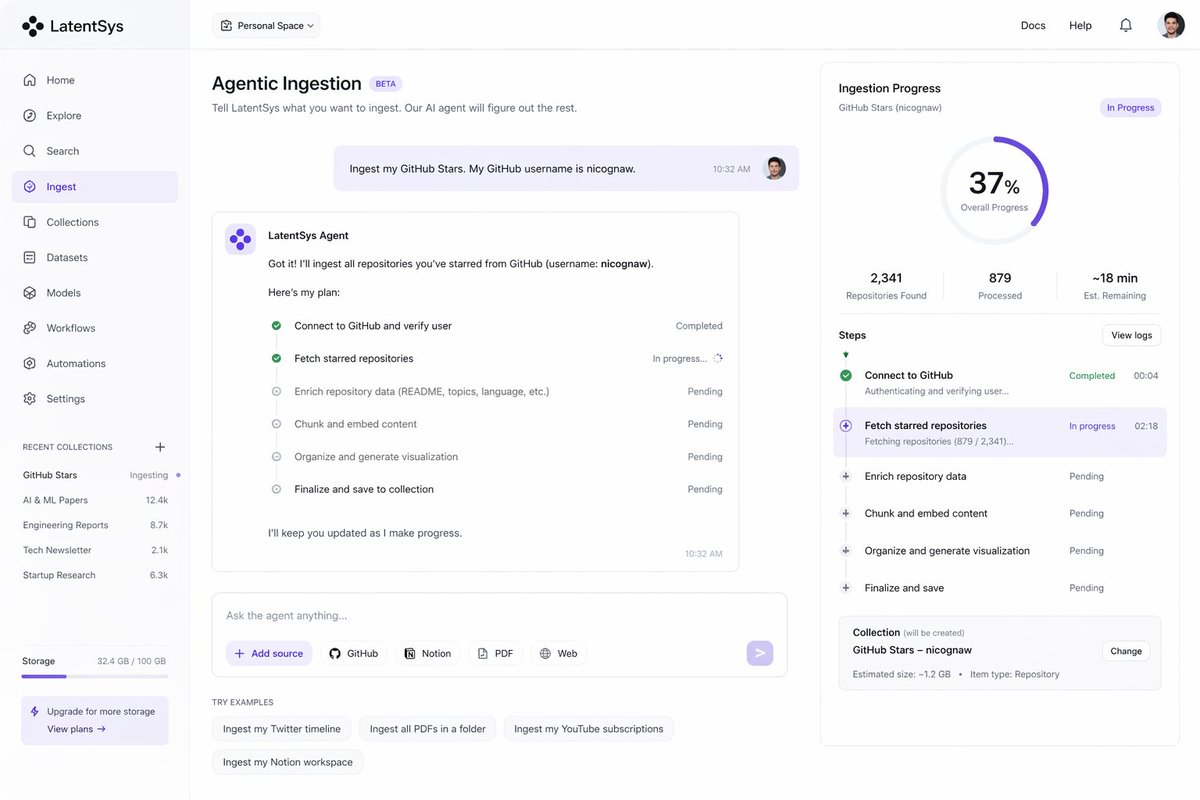Open the Ingest section in sidebar
This screenshot has height=800, width=1200.
[95, 187]
